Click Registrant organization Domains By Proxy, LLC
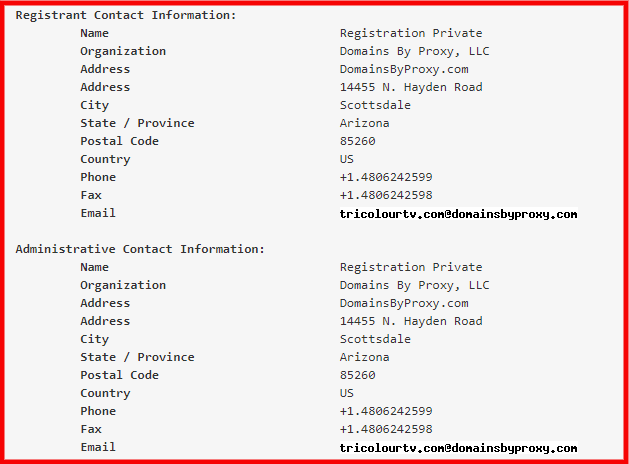 pyautogui.click(x=414, y=51)
